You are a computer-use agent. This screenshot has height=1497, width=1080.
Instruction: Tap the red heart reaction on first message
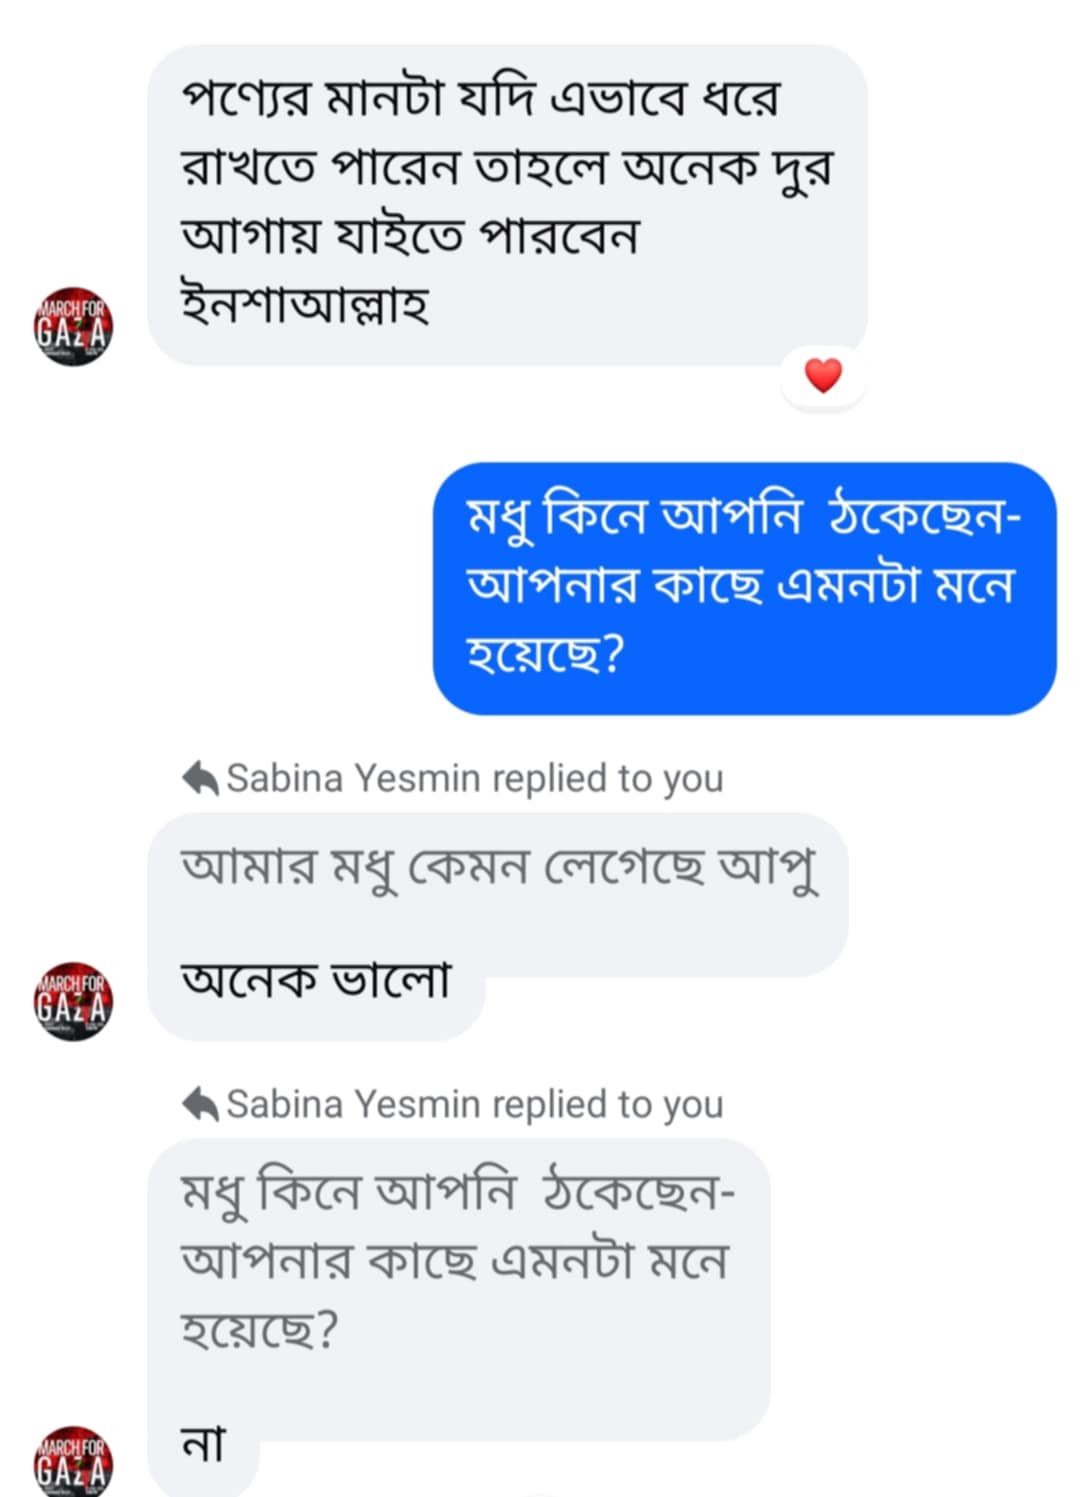tap(823, 376)
